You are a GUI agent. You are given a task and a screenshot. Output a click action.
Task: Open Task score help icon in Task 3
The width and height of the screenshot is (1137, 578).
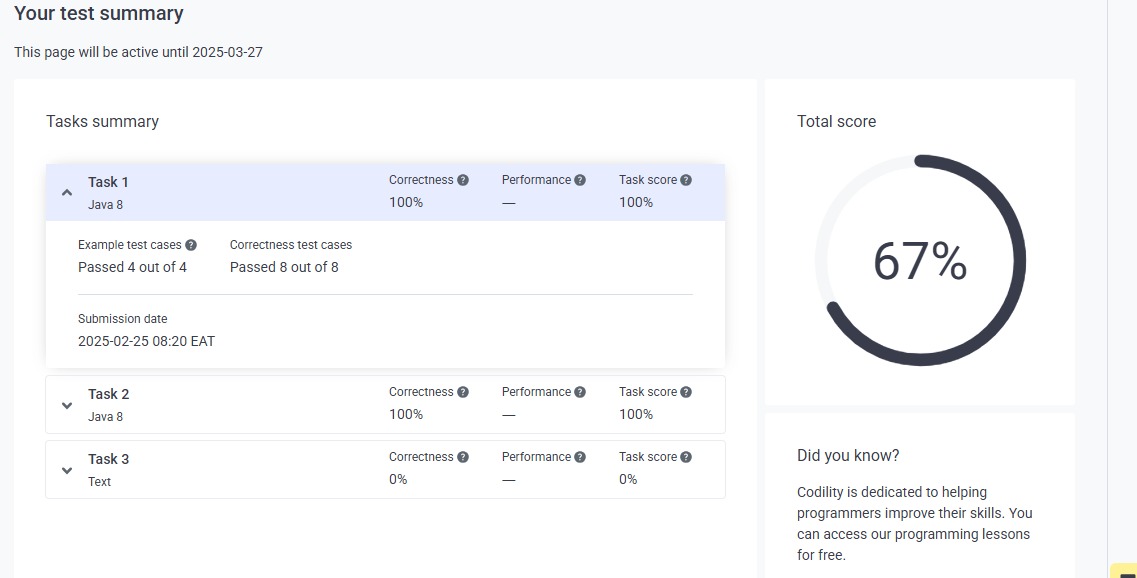pyautogui.click(x=686, y=457)
